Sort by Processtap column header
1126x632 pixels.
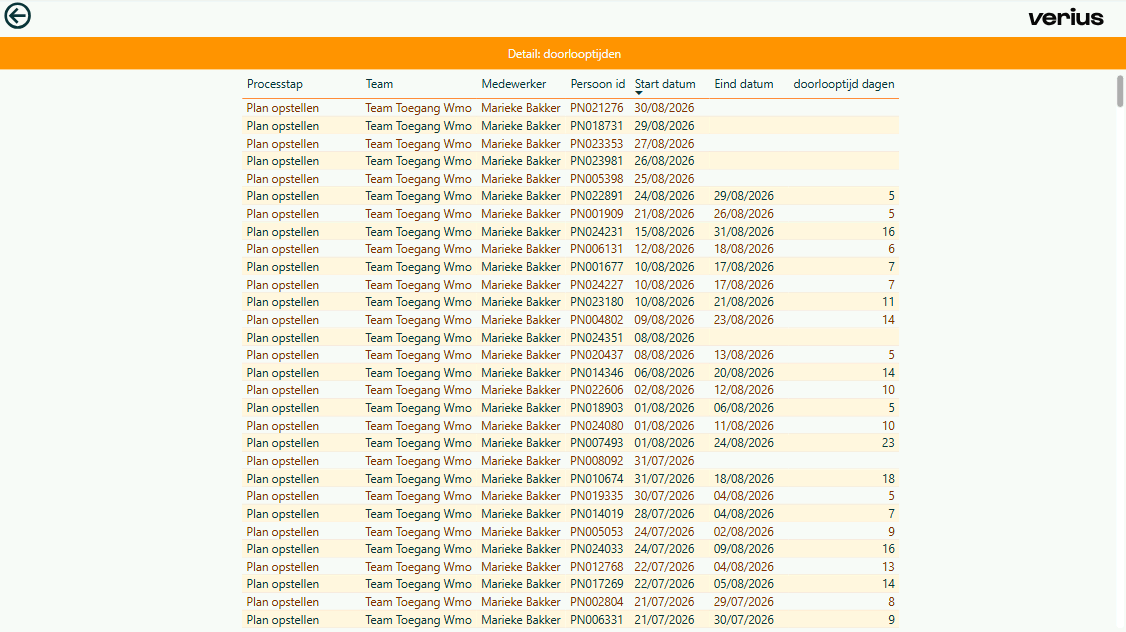click(274, 84)
